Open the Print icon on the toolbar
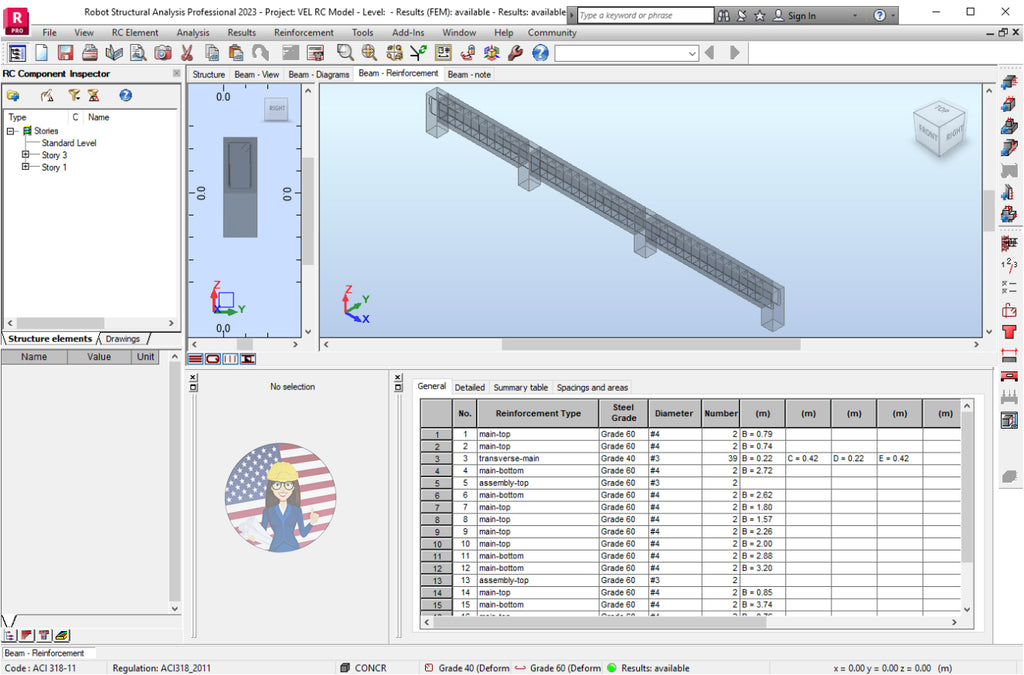 click(x=91, y=53)
